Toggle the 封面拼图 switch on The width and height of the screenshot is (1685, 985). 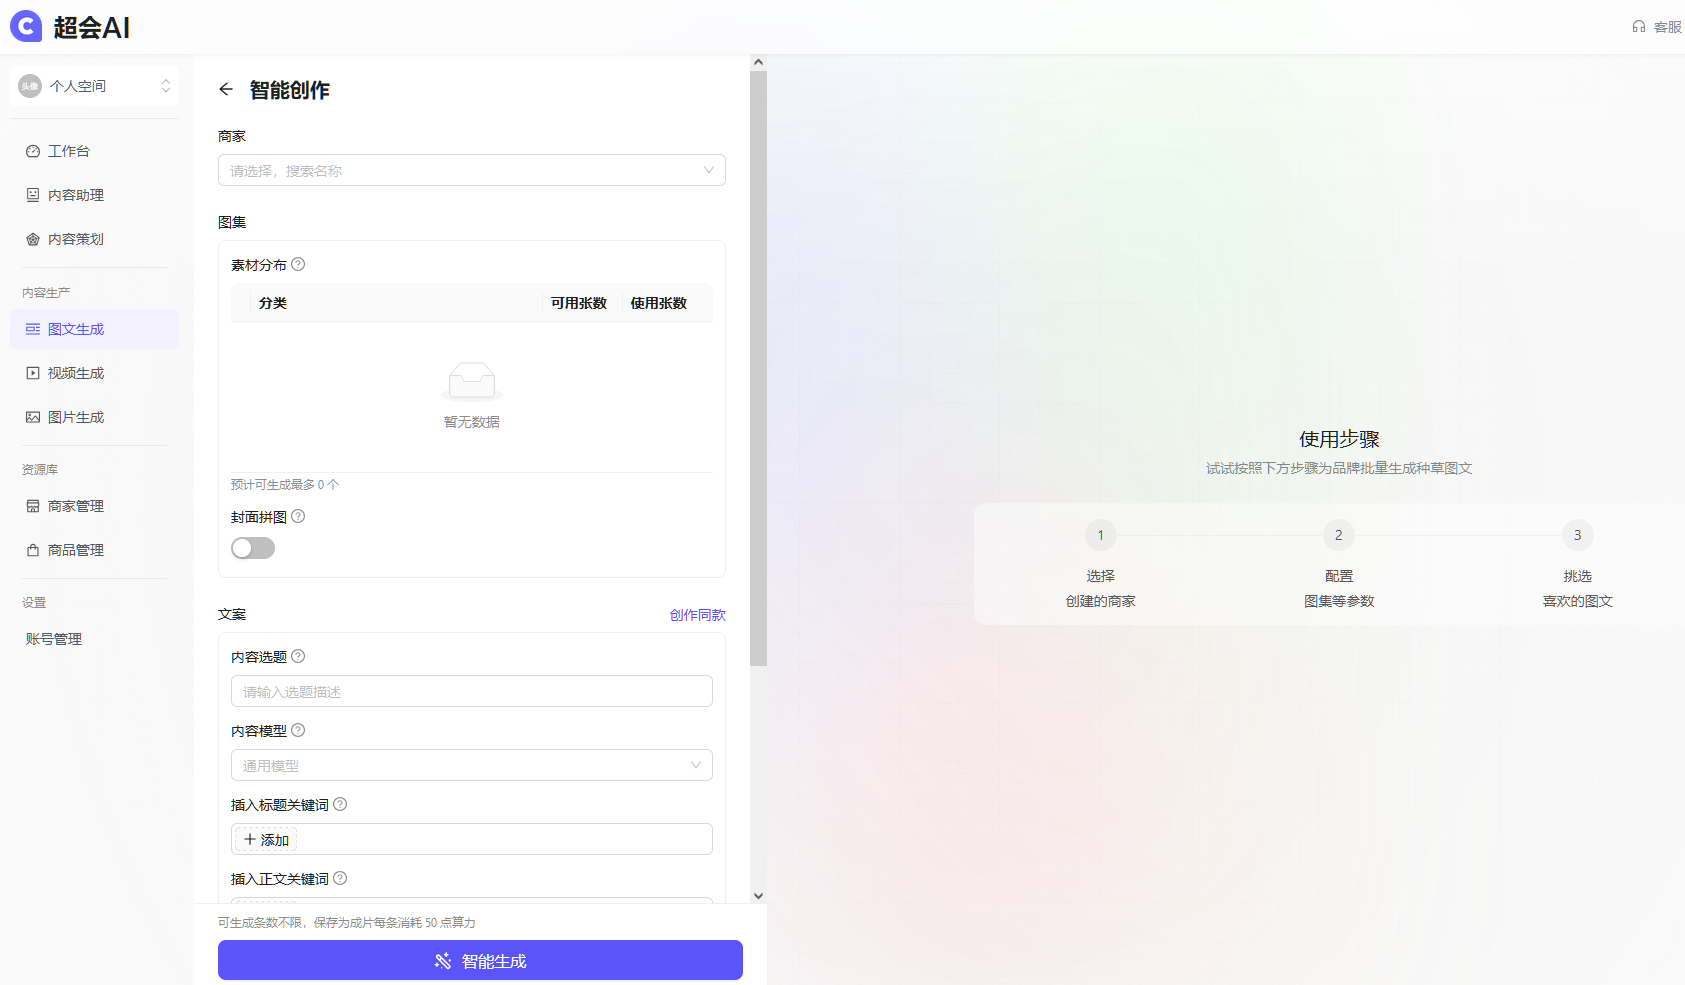pyautogui.click(x=253, y=548)
